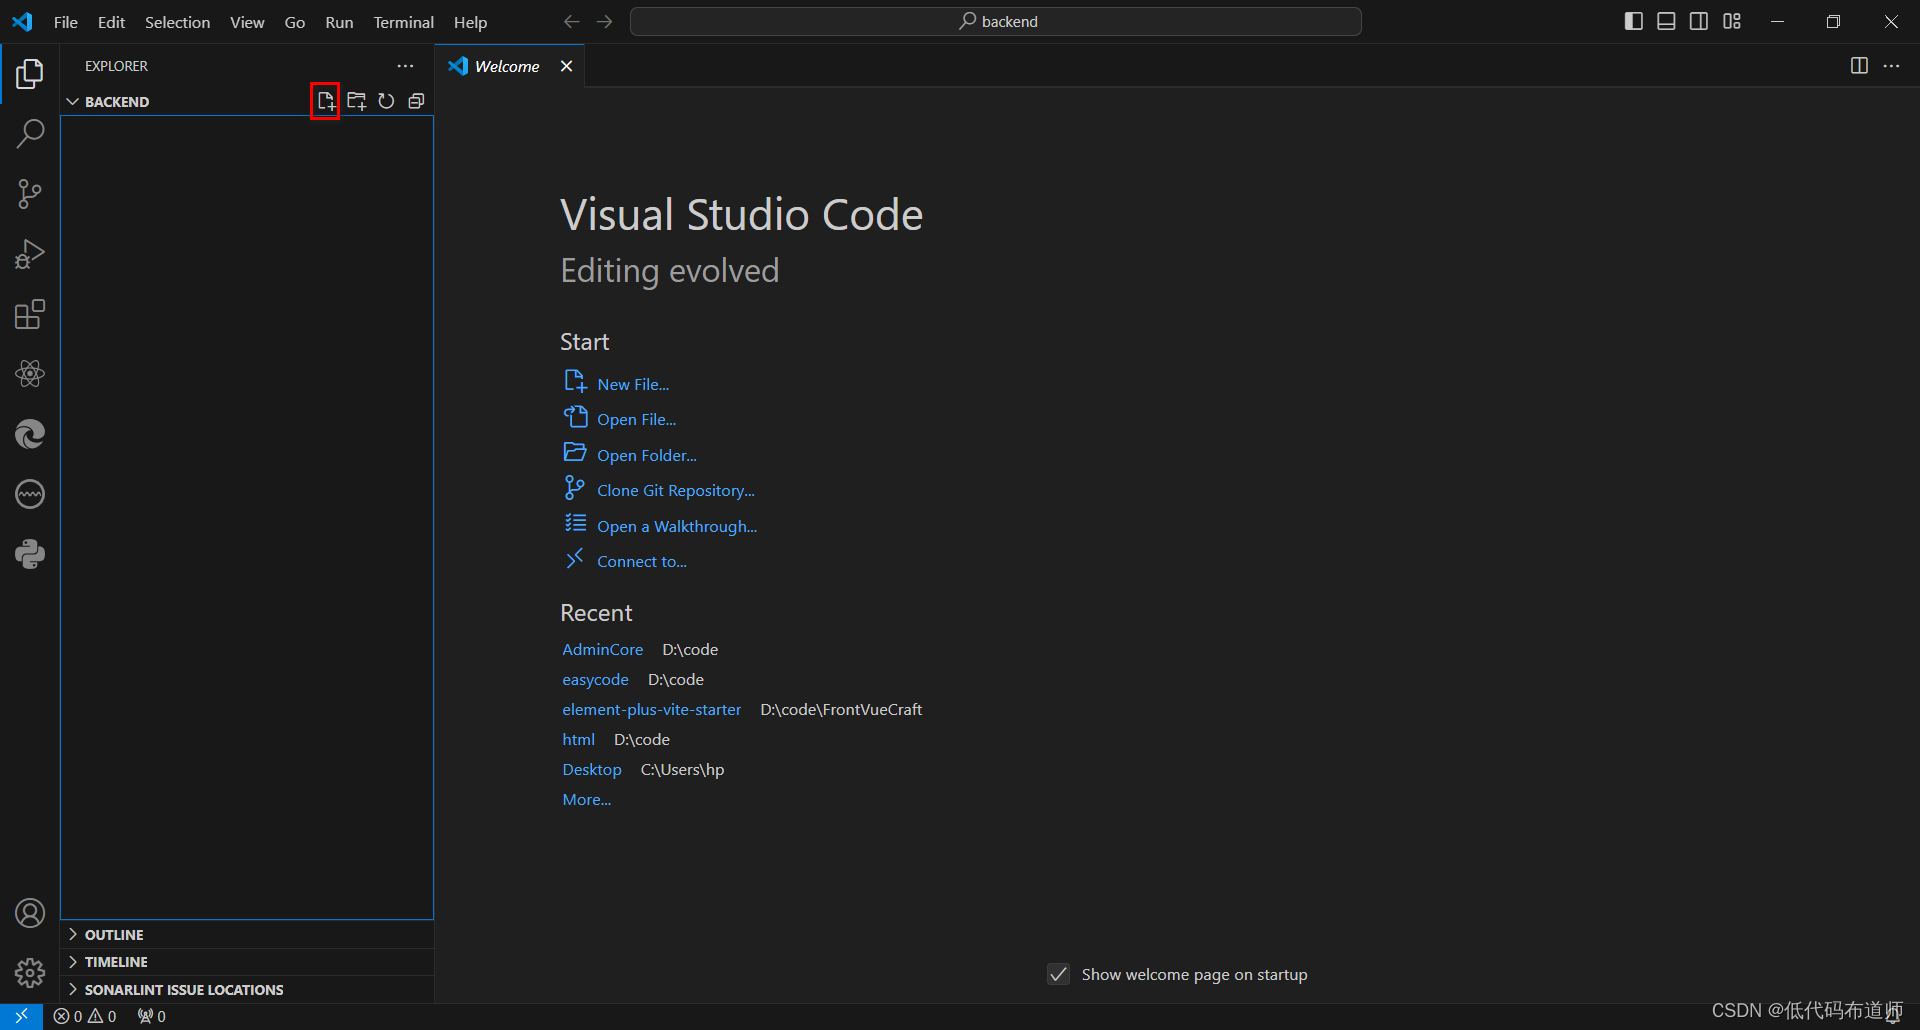Open recent html folder
The width and height of the screenshot is (1920, 1030).
(x=578, y=739)
